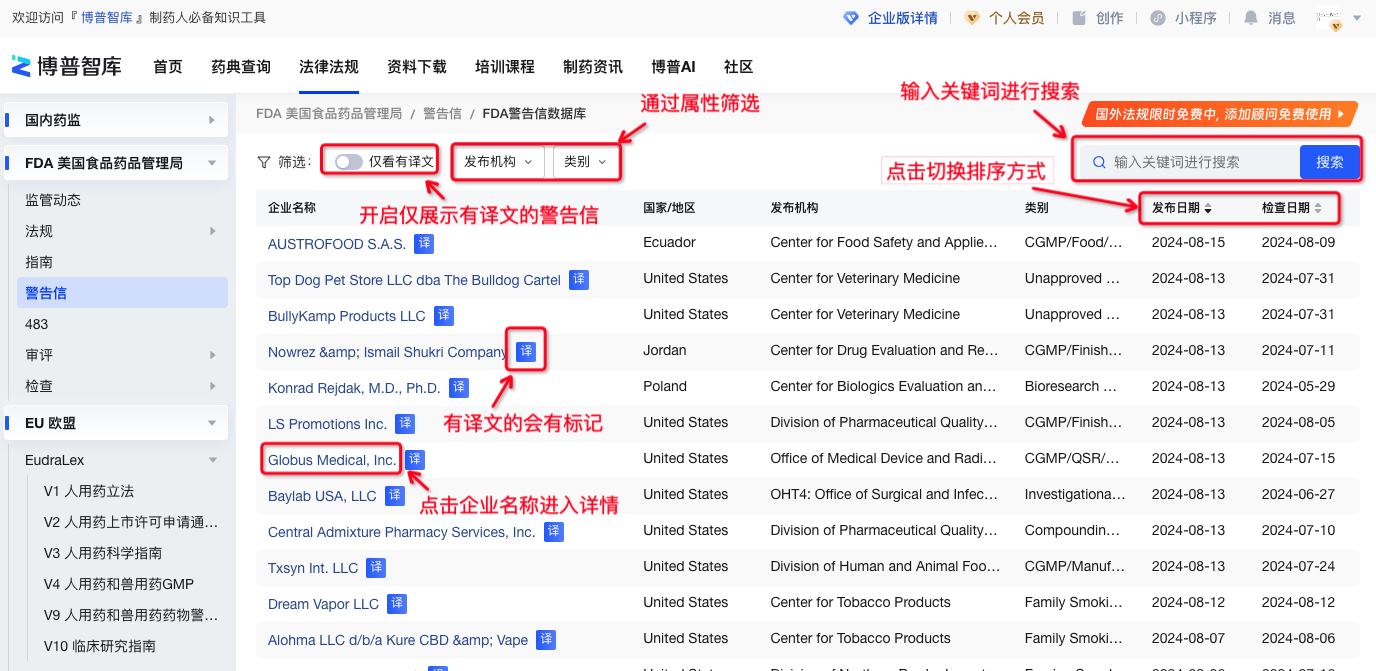Select 监管动态 in sidebar
The width and height of the screenshot is (1376, 671).
[53, 200]
